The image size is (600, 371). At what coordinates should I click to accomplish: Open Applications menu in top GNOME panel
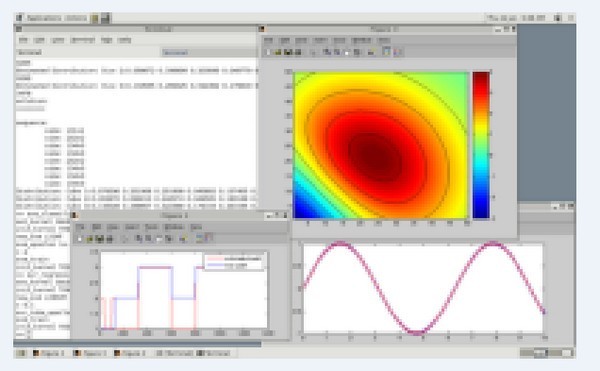pos(44,18)
